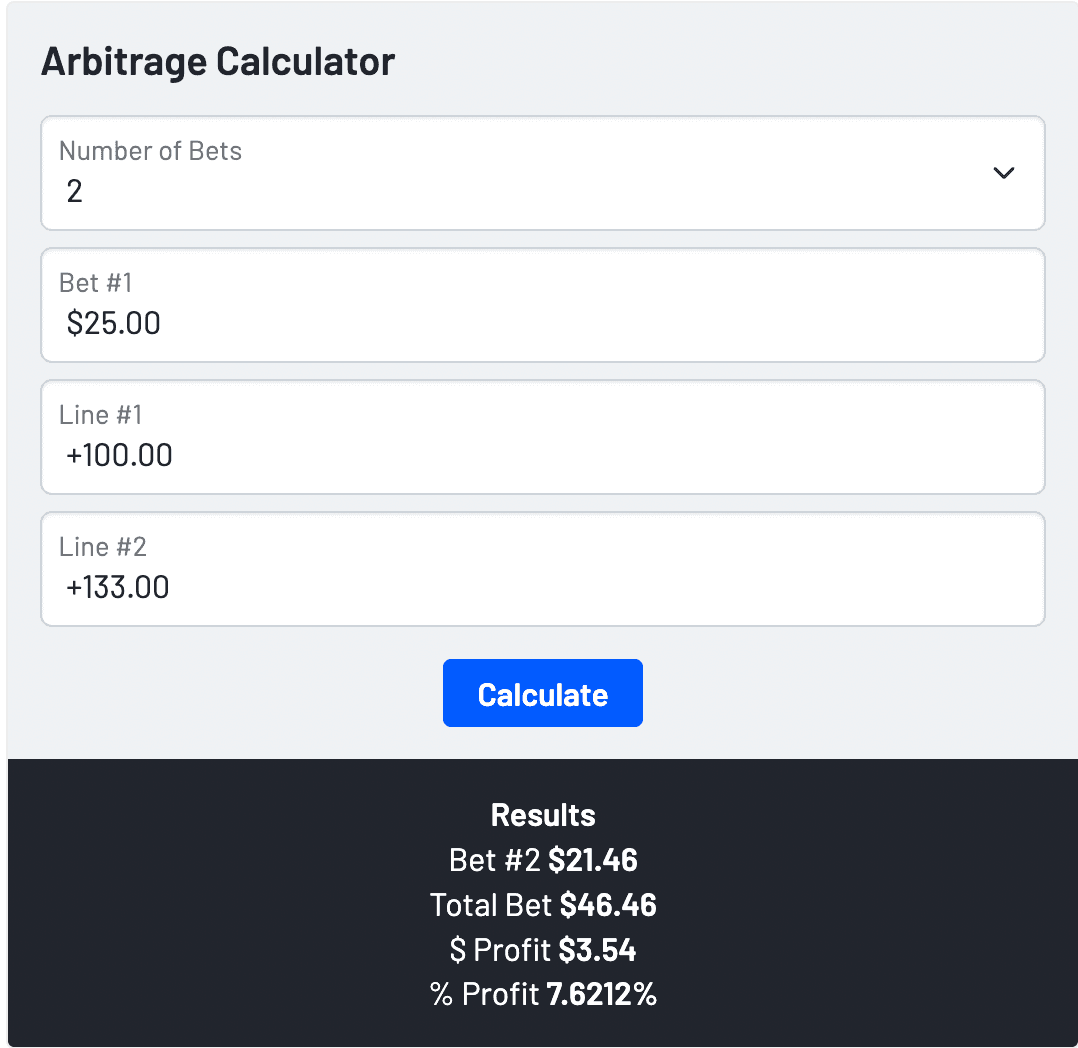
Task: Select the value 2 in bets dropdown
Action: pos(75,192)
